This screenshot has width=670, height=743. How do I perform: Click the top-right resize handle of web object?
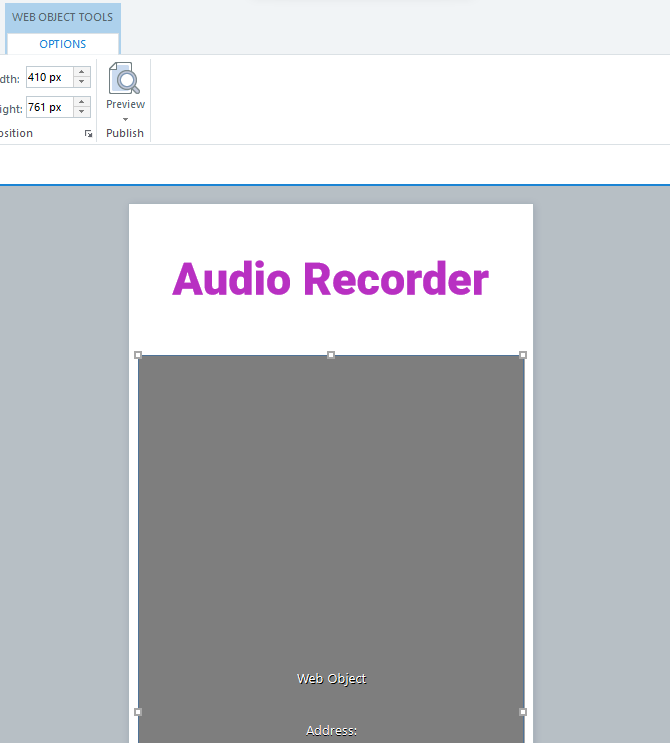[523, 355]
